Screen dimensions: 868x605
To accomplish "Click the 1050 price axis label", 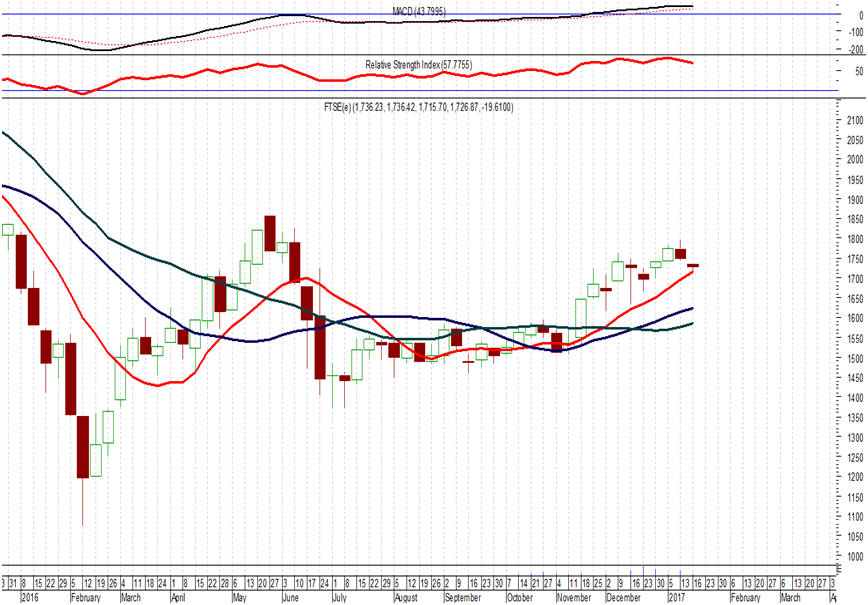I will pos(855,537).
